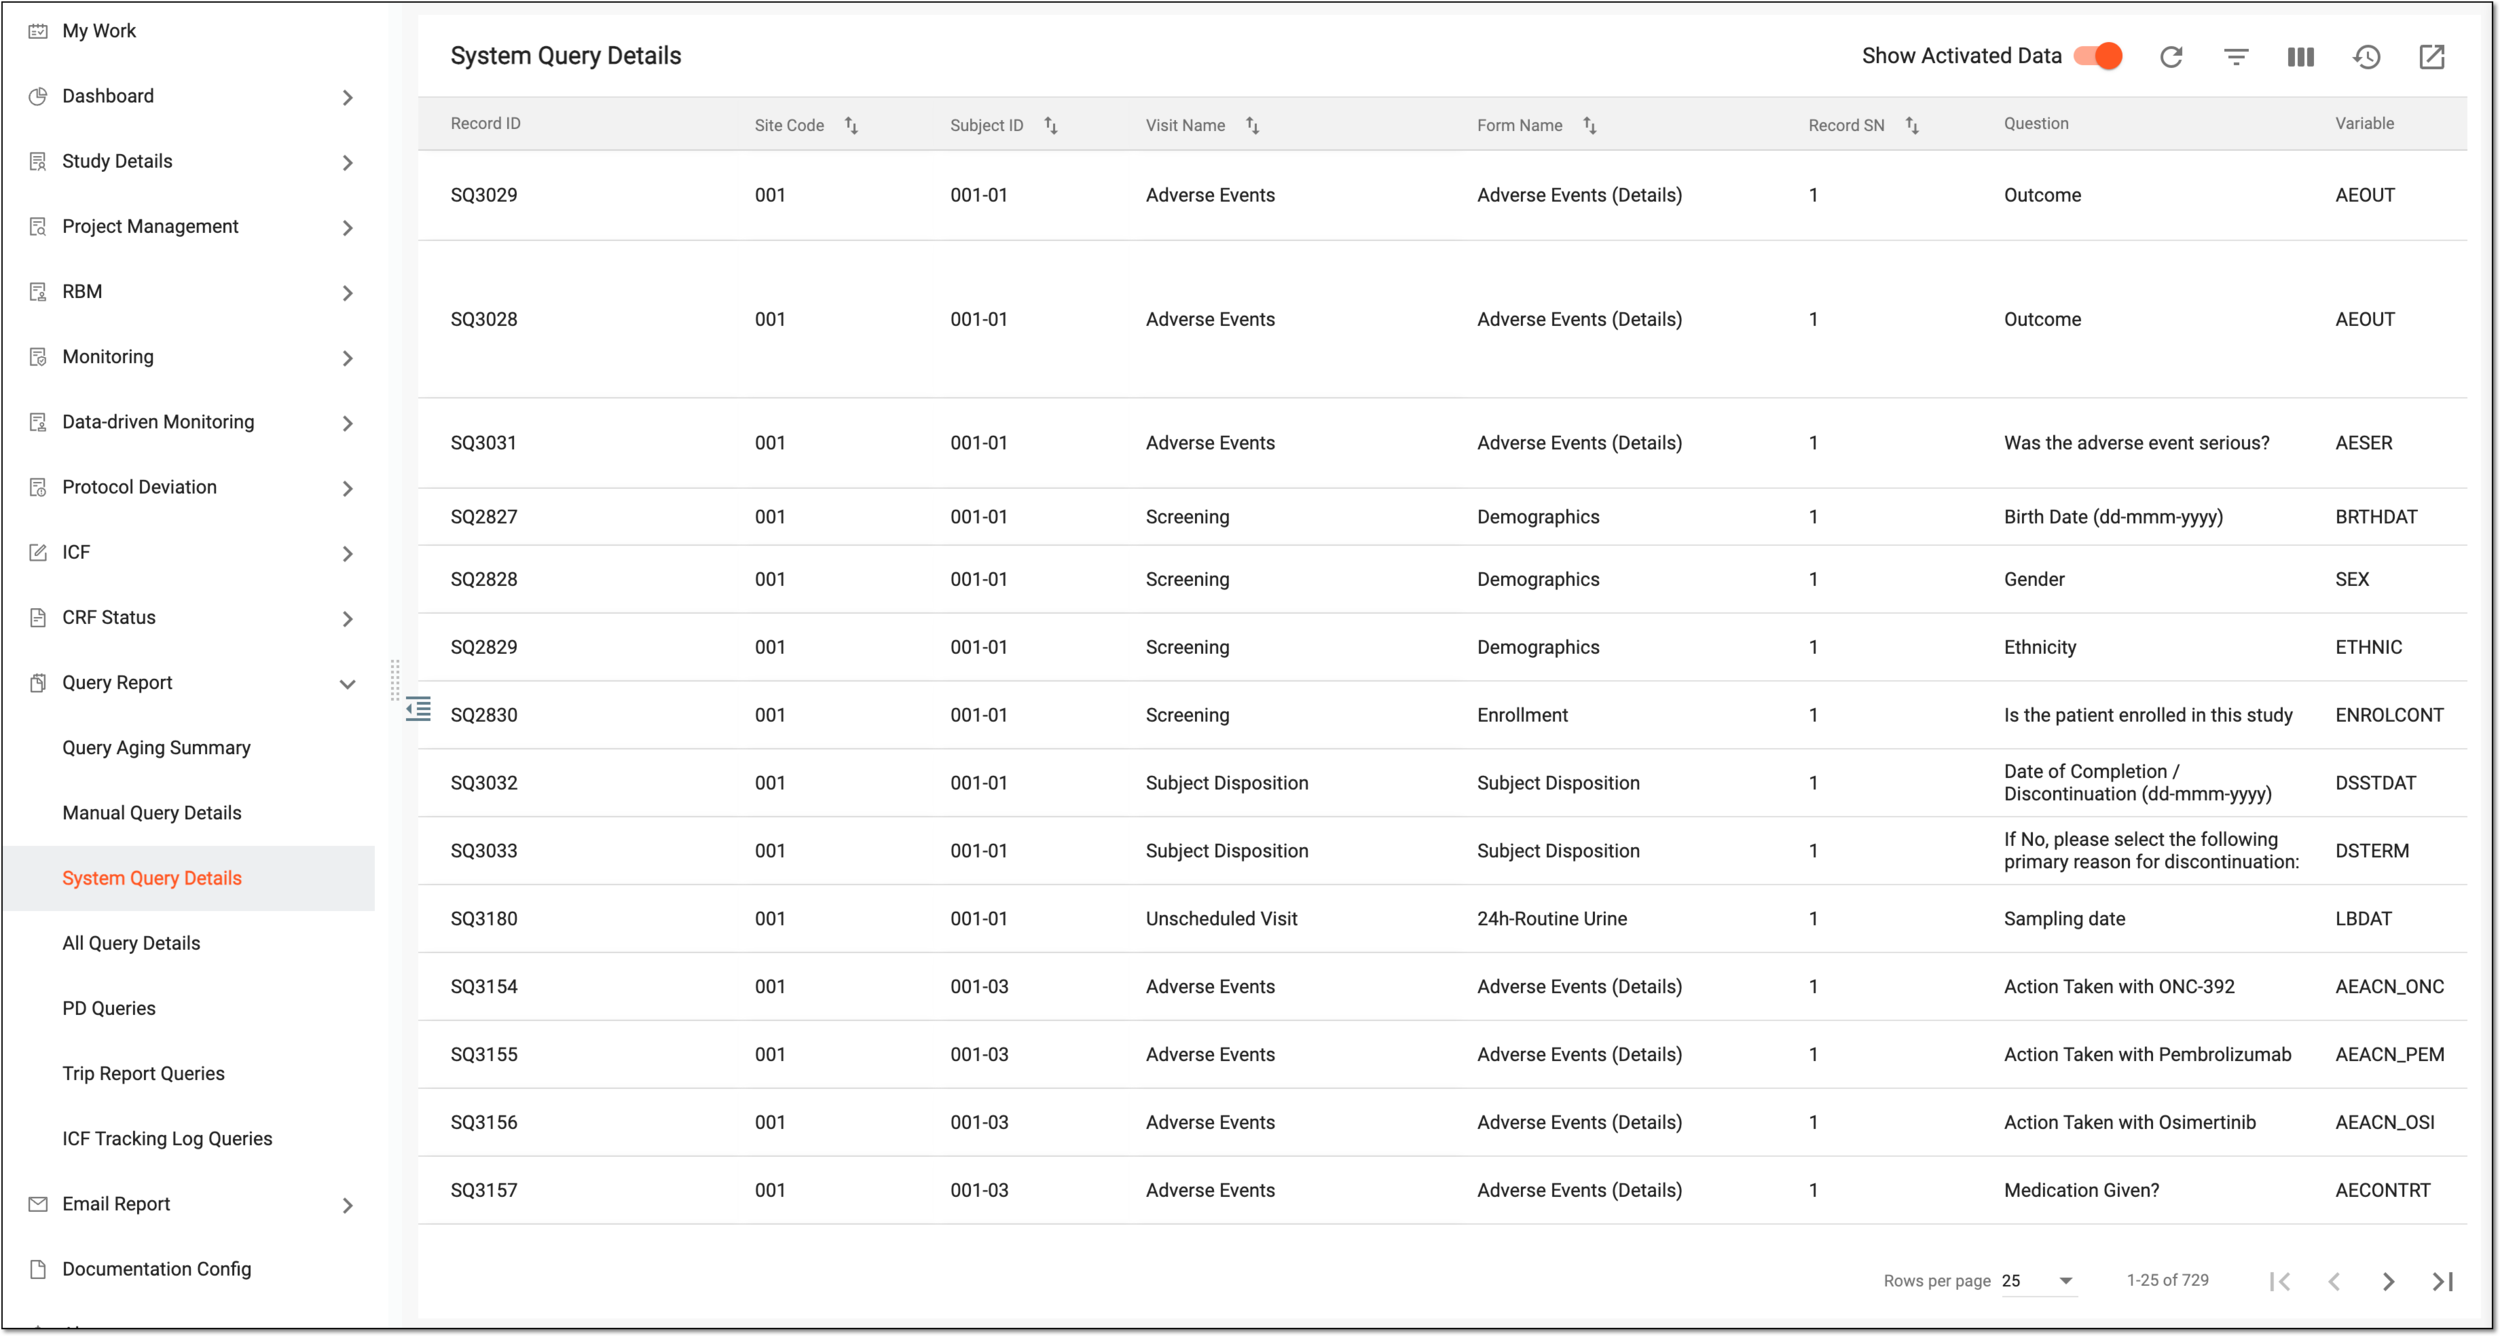
Task: Open PD Queries menu item
Action: point(109,1008)
